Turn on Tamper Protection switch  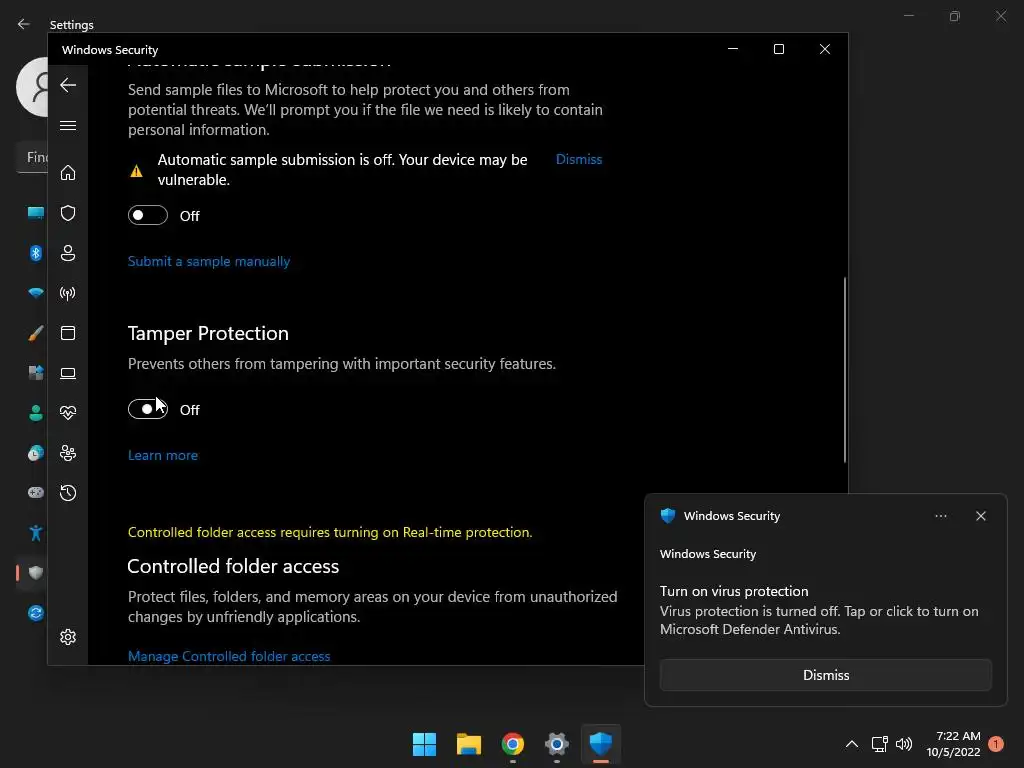click(148, 409)
